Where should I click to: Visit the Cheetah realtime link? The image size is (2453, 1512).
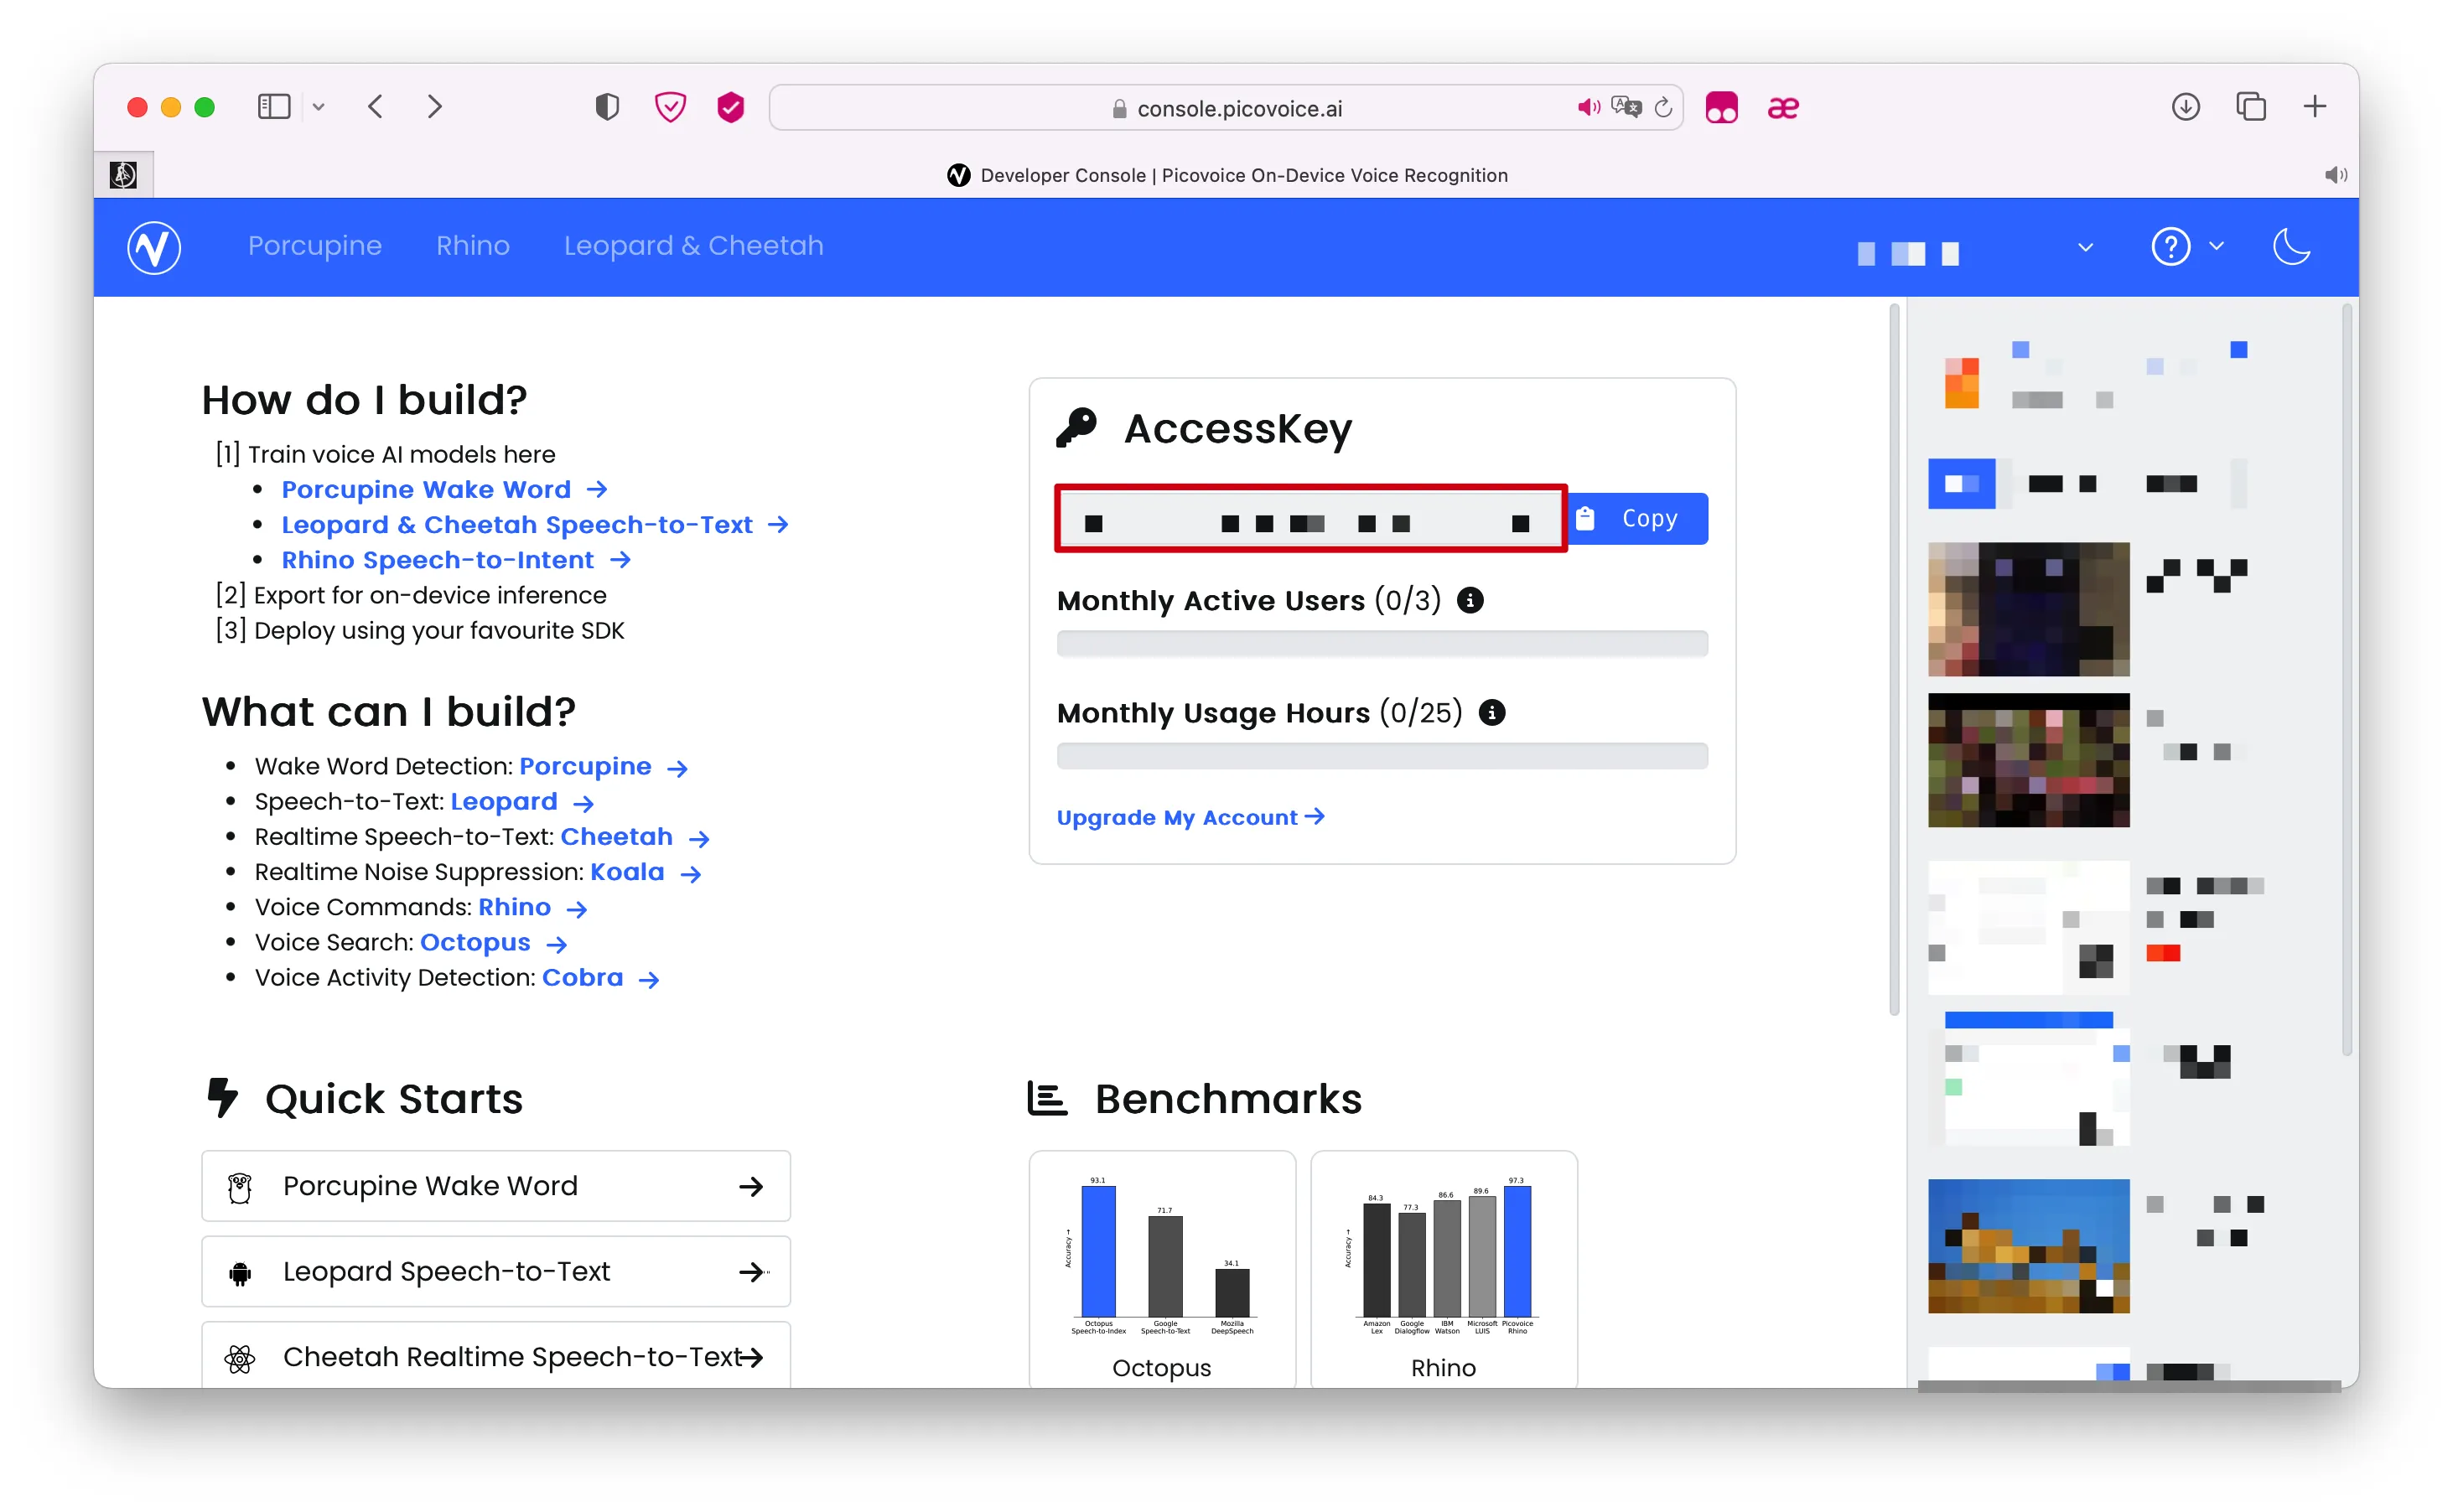pos(635,837)
